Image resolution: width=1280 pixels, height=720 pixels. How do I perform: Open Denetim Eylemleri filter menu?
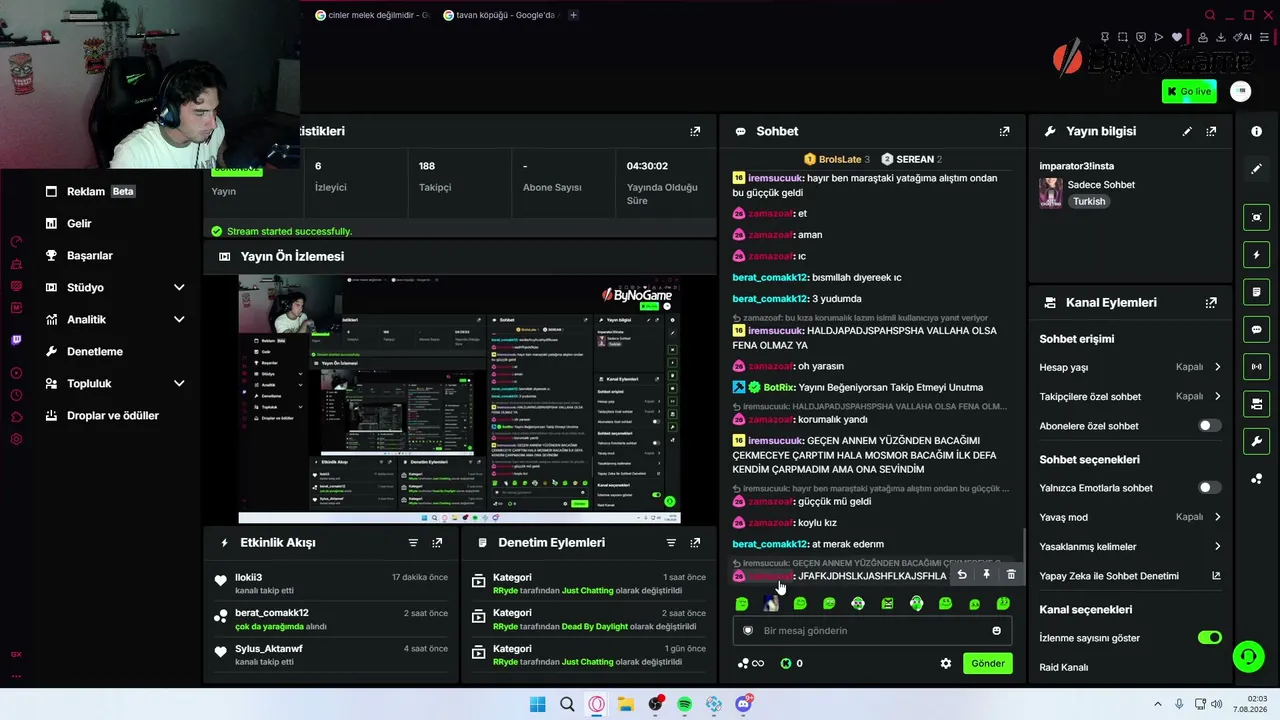[671, 542]
